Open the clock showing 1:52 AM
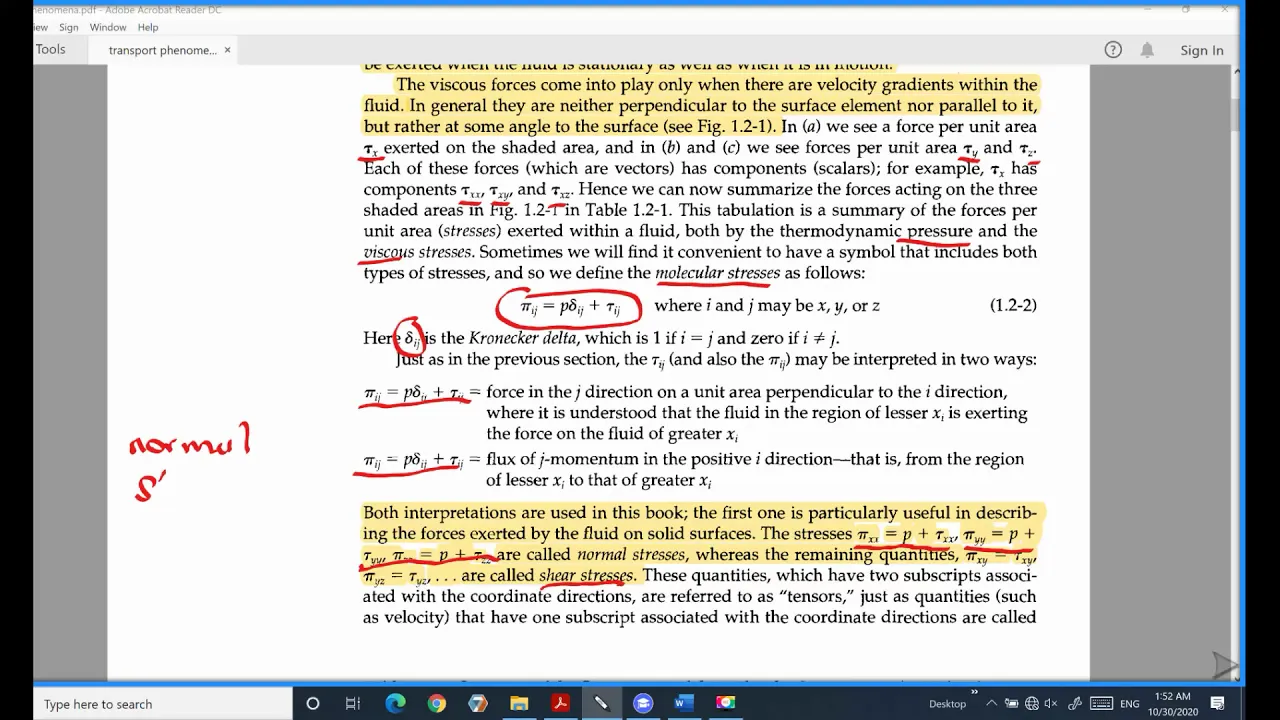Image resolution: width=1280 pixels, height=720 pixels. click(1172, 703)
